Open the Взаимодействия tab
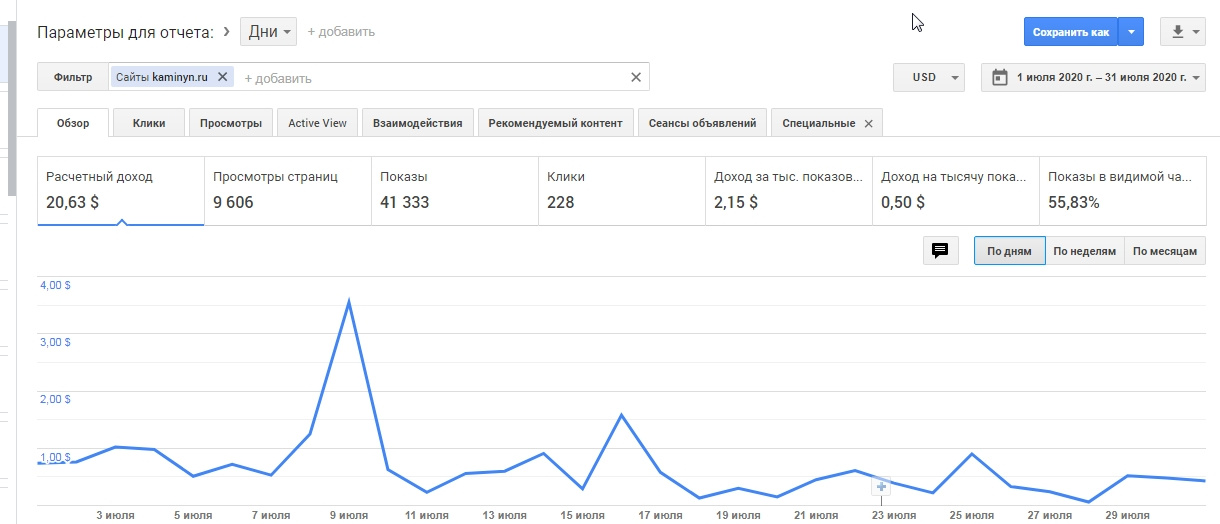 417,123
